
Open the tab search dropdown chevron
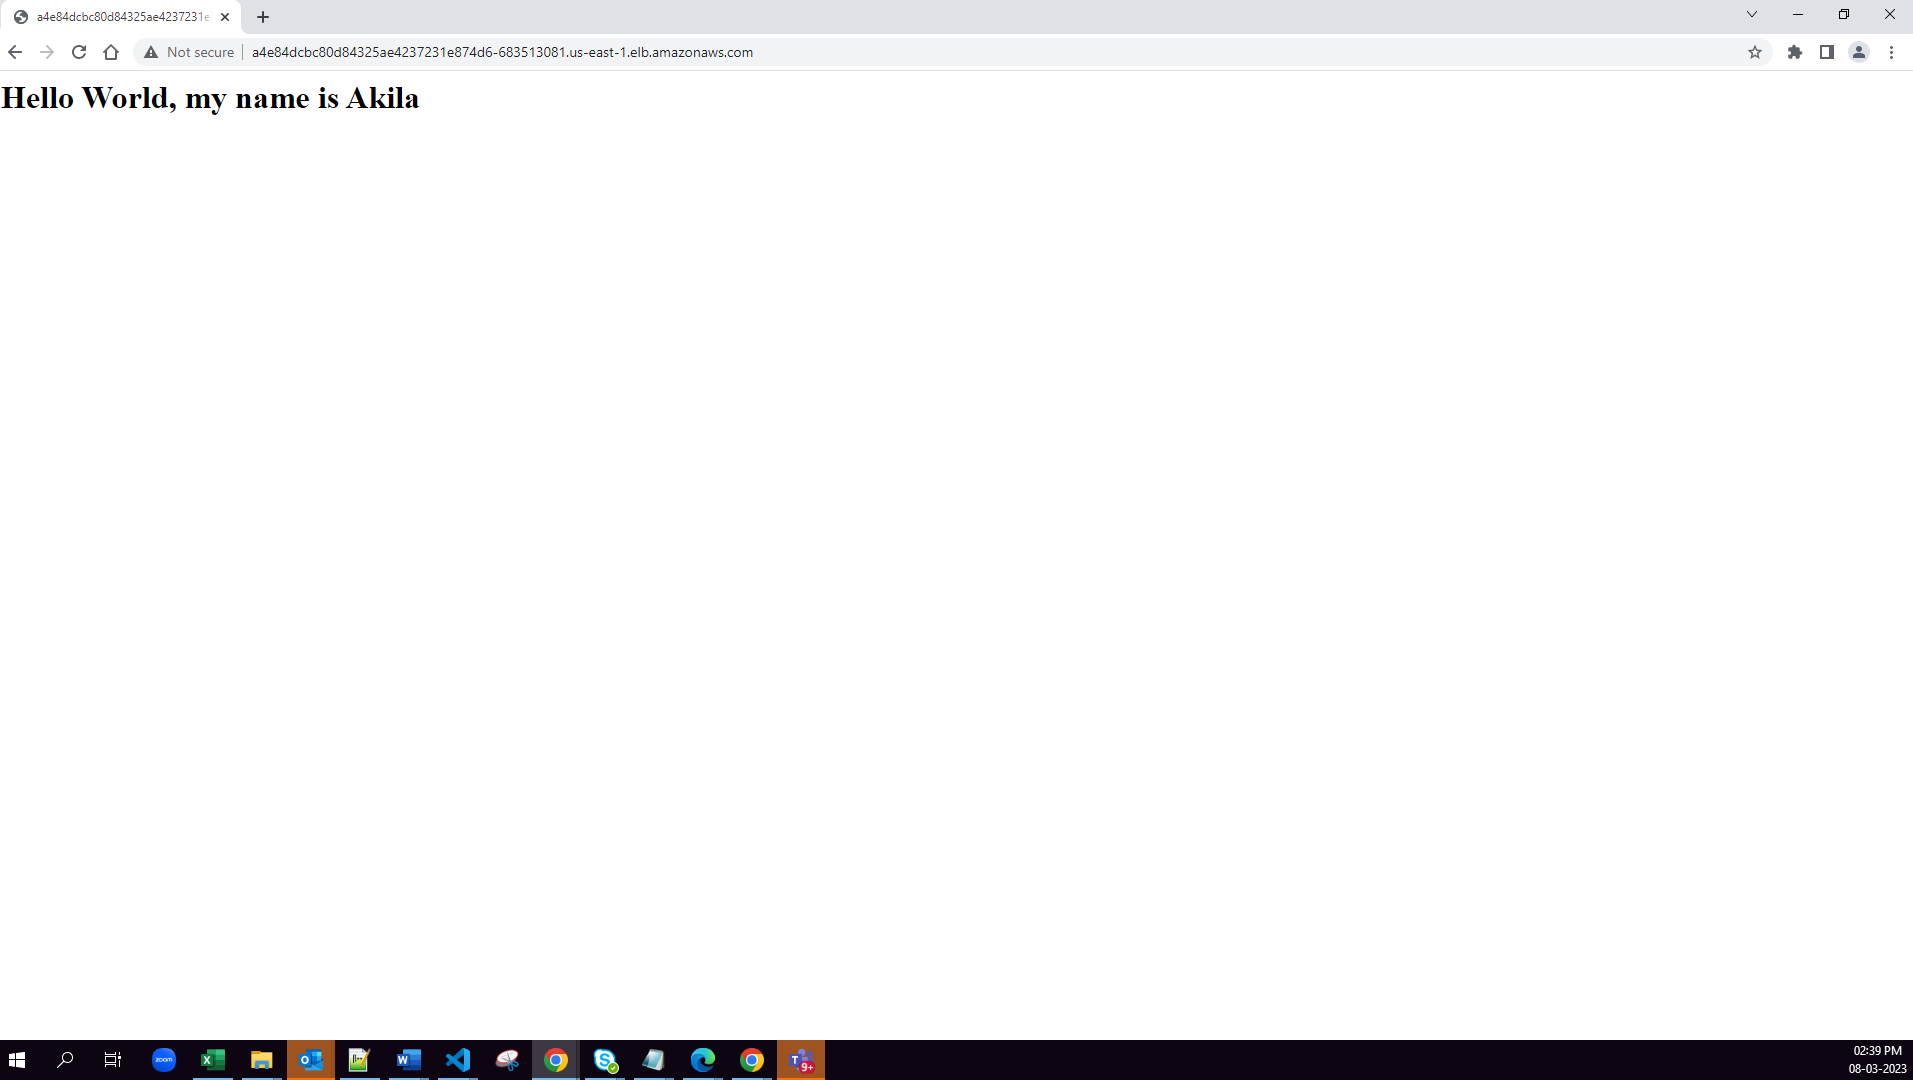pos(1752,14)
